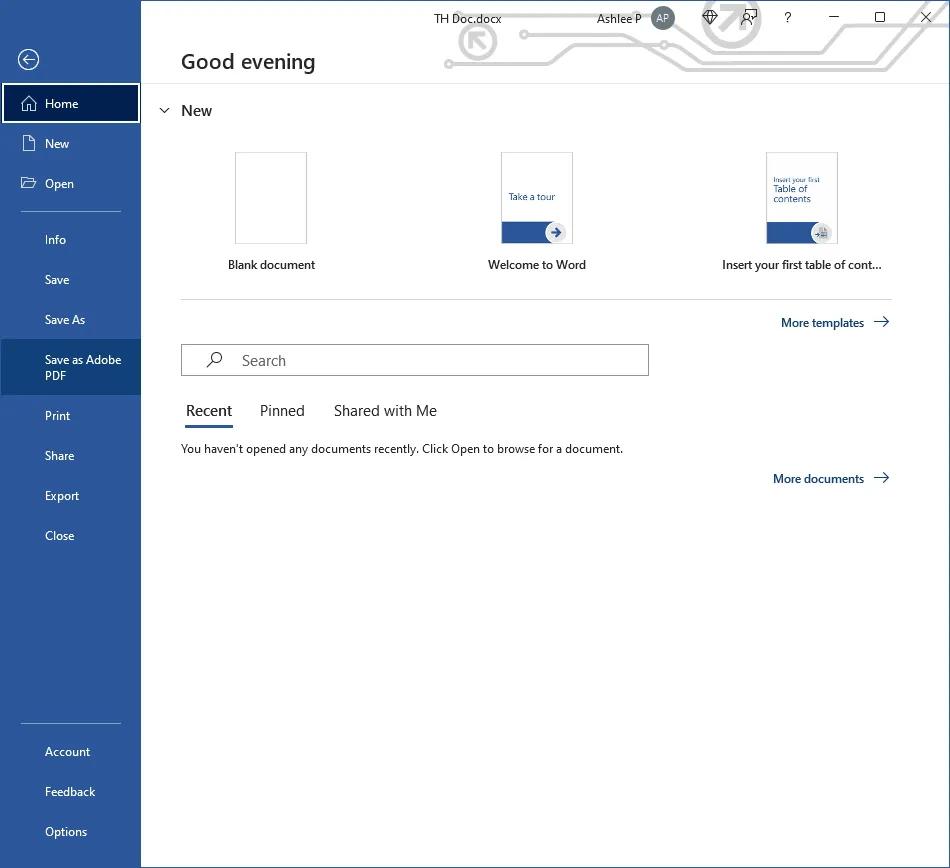Screen dimensions: 950x868
Task: Select Save as Adobe PDF
Action: tap(71, 367)
